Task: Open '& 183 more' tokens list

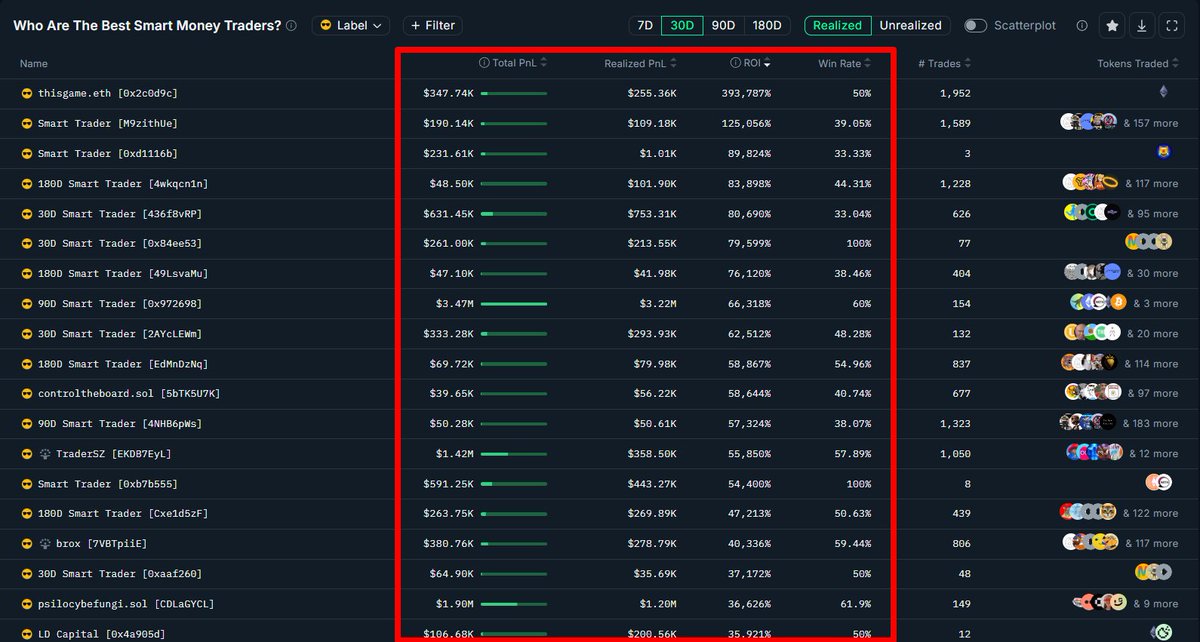Action: (x=1150, y=423)
